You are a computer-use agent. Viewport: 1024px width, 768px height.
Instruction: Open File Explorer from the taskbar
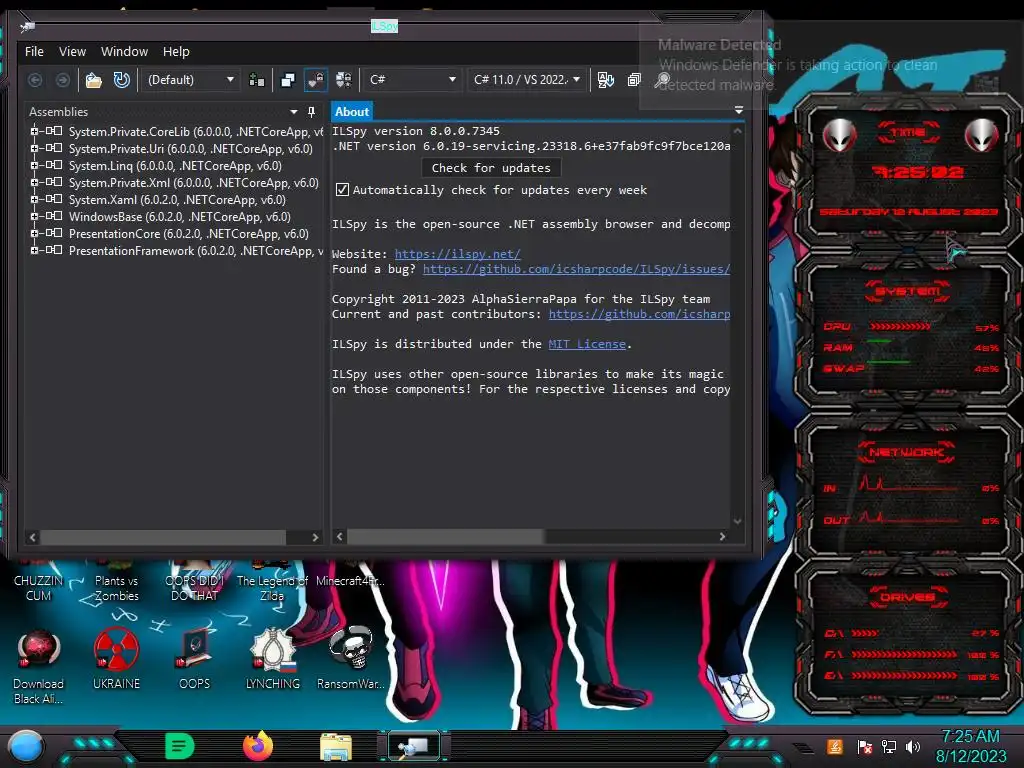pyautogui.click(x=336, y=746)
